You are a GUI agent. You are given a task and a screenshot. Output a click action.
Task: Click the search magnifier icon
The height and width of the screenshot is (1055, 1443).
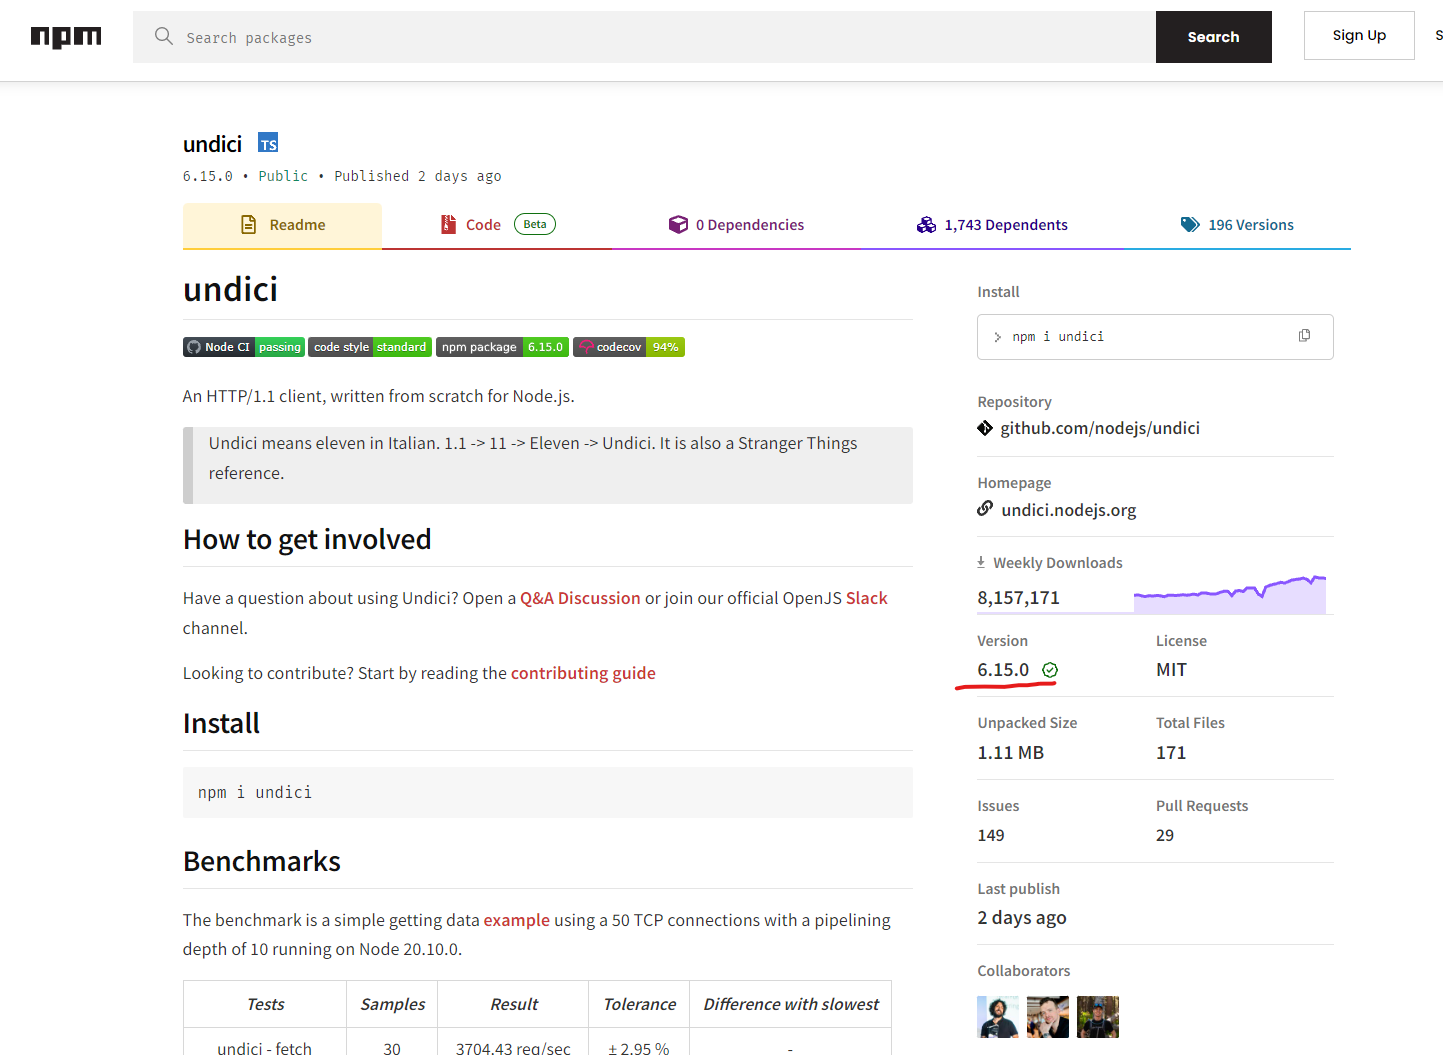pyautogui.click(x=164, y=36)
